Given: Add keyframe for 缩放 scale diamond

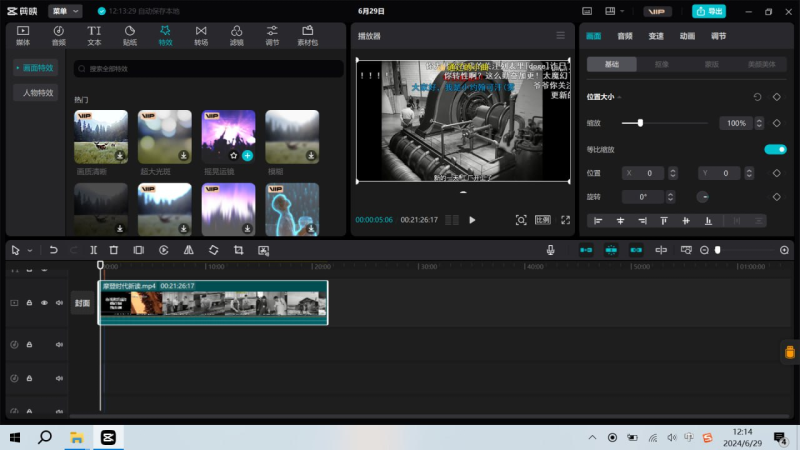Looking at the screenshot, I should (777, 123).
